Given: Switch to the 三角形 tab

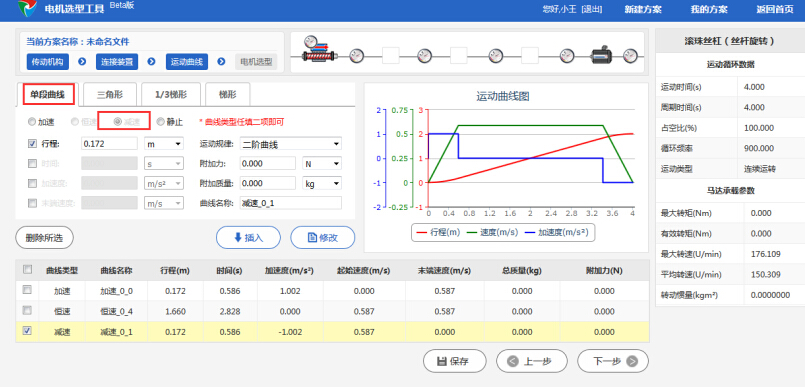Looking at the screenshot, I should (110, 94).
